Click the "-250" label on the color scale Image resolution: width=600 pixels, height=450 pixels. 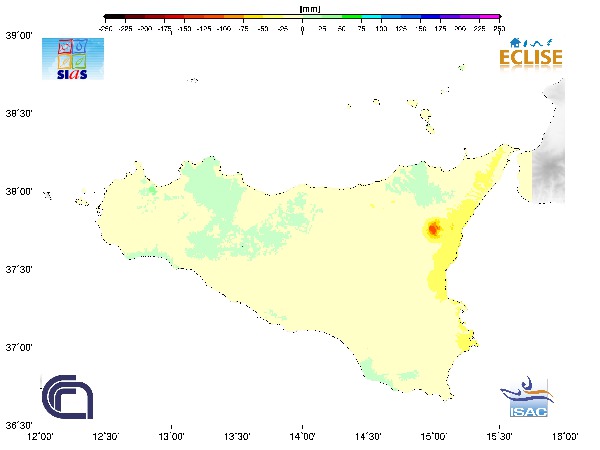(106, 29)
